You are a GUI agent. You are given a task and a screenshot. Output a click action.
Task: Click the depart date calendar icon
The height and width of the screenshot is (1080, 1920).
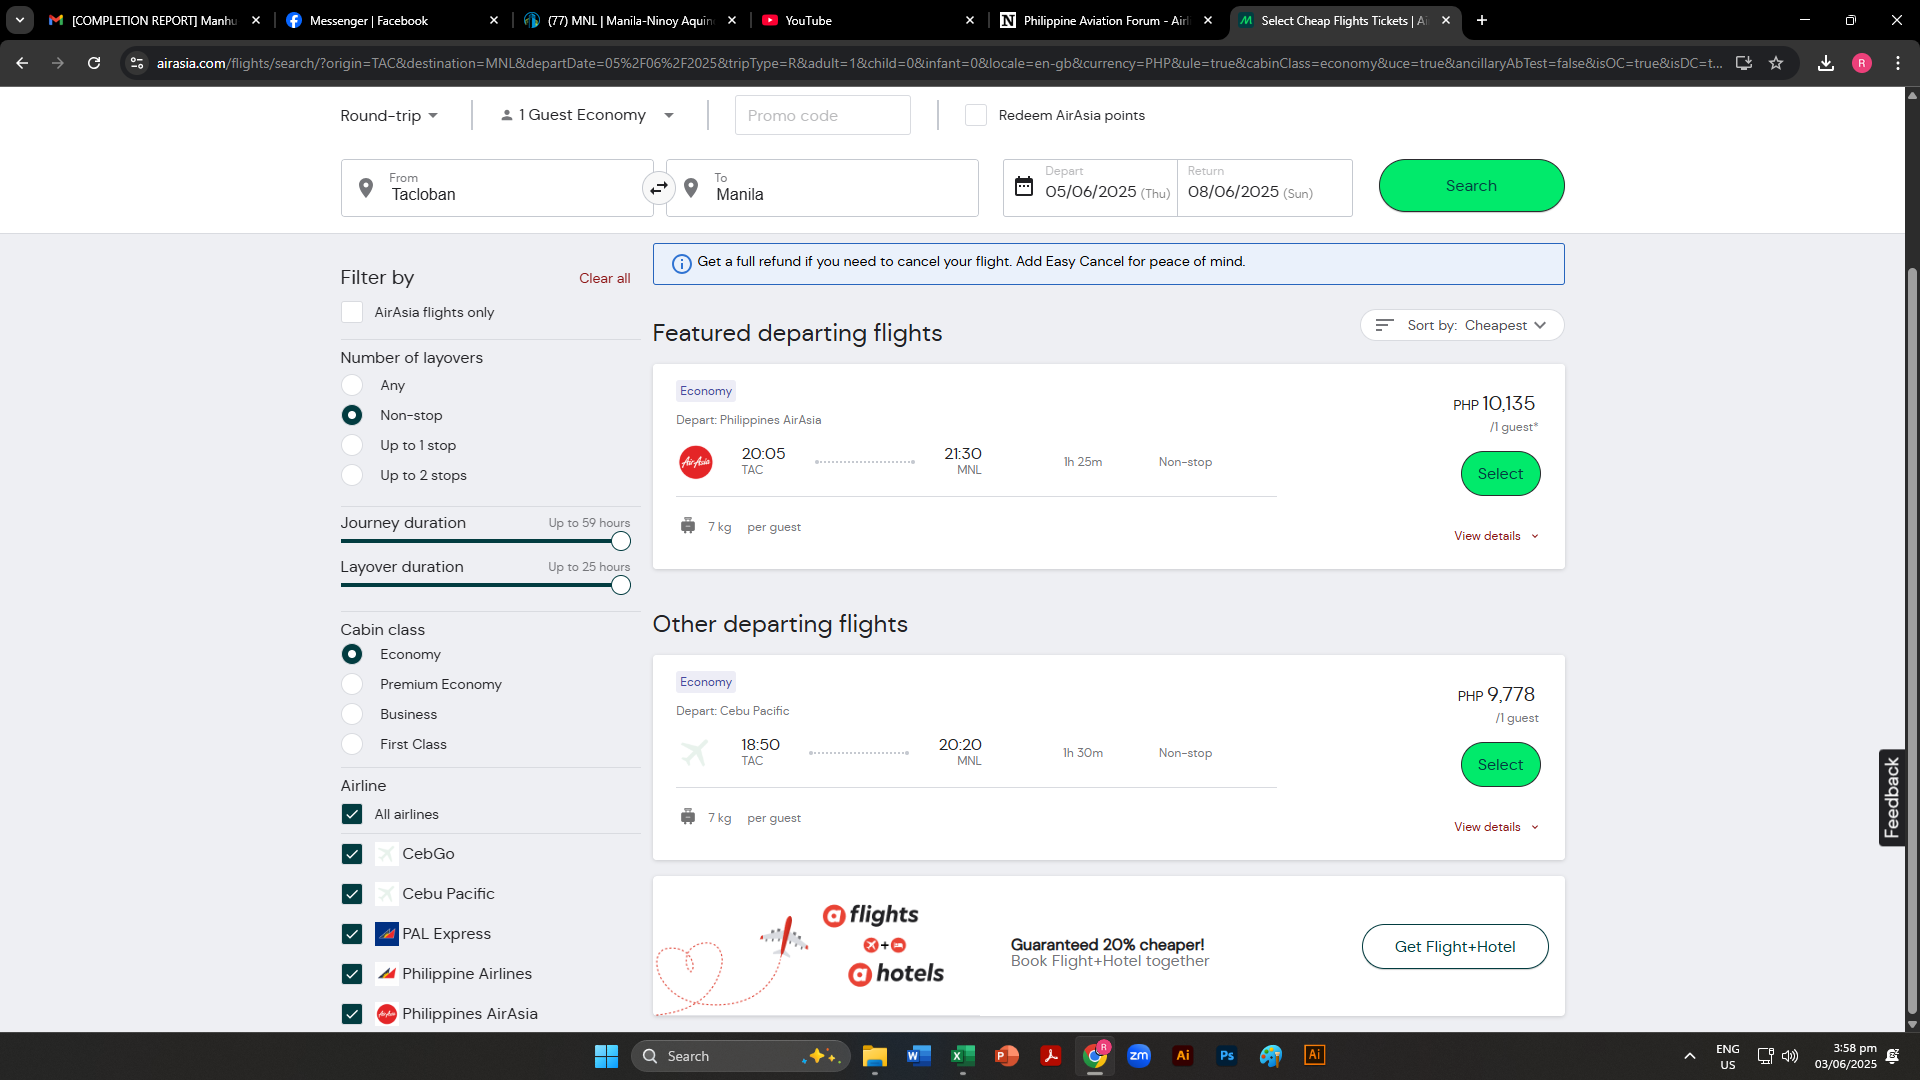click(x=1023, y=187)
